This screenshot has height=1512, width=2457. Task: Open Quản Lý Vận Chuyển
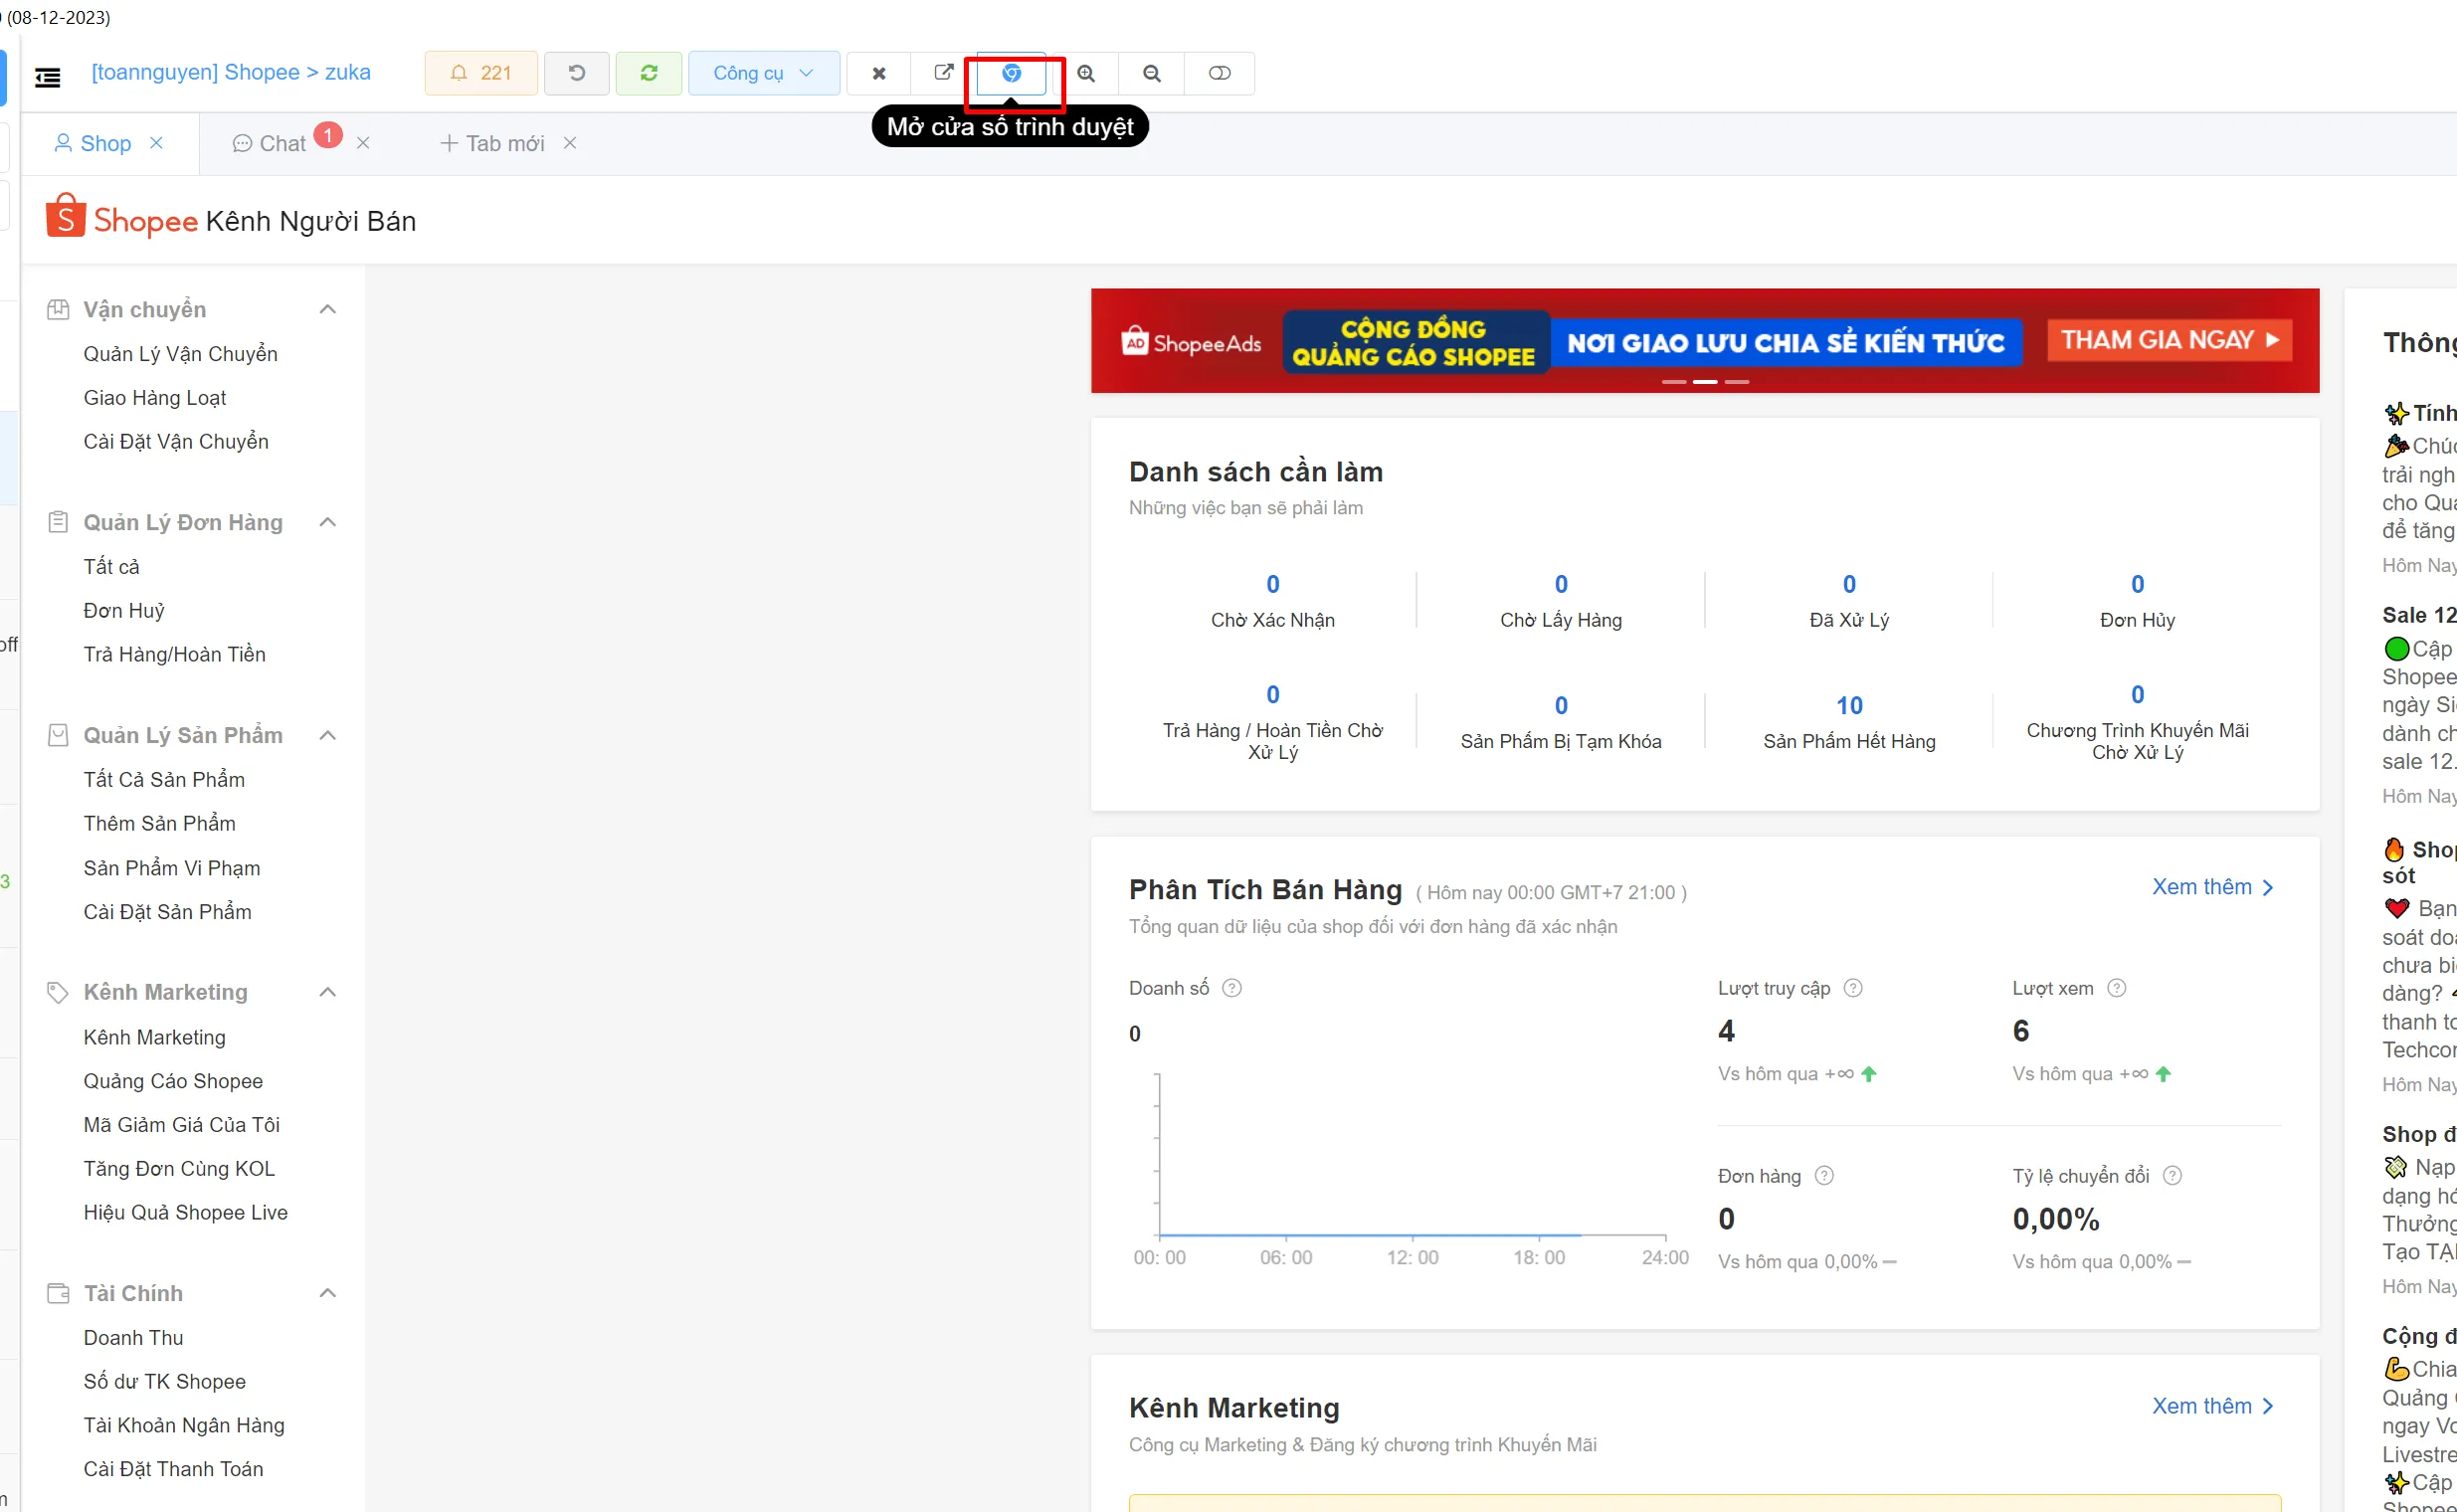181,354
